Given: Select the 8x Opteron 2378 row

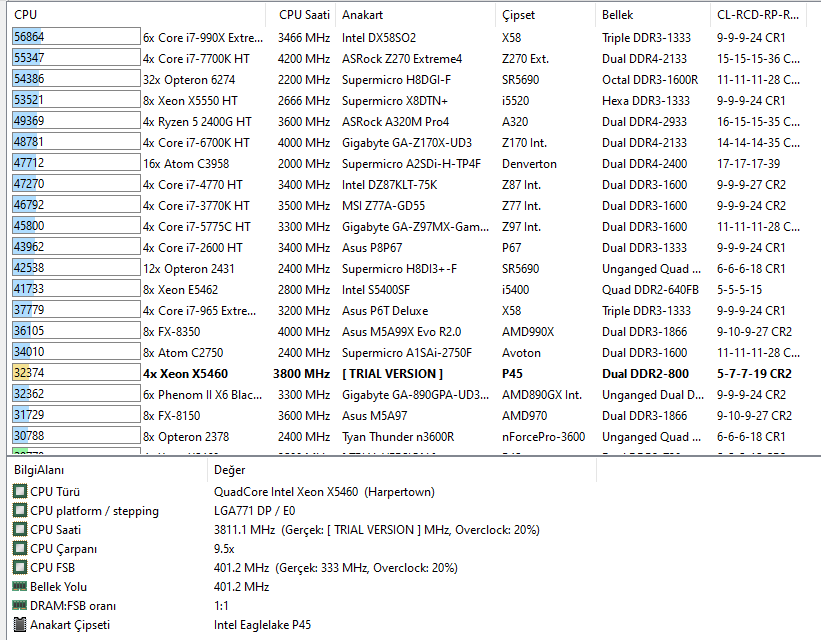Looking at the screenshot, I should coord(410,436).
